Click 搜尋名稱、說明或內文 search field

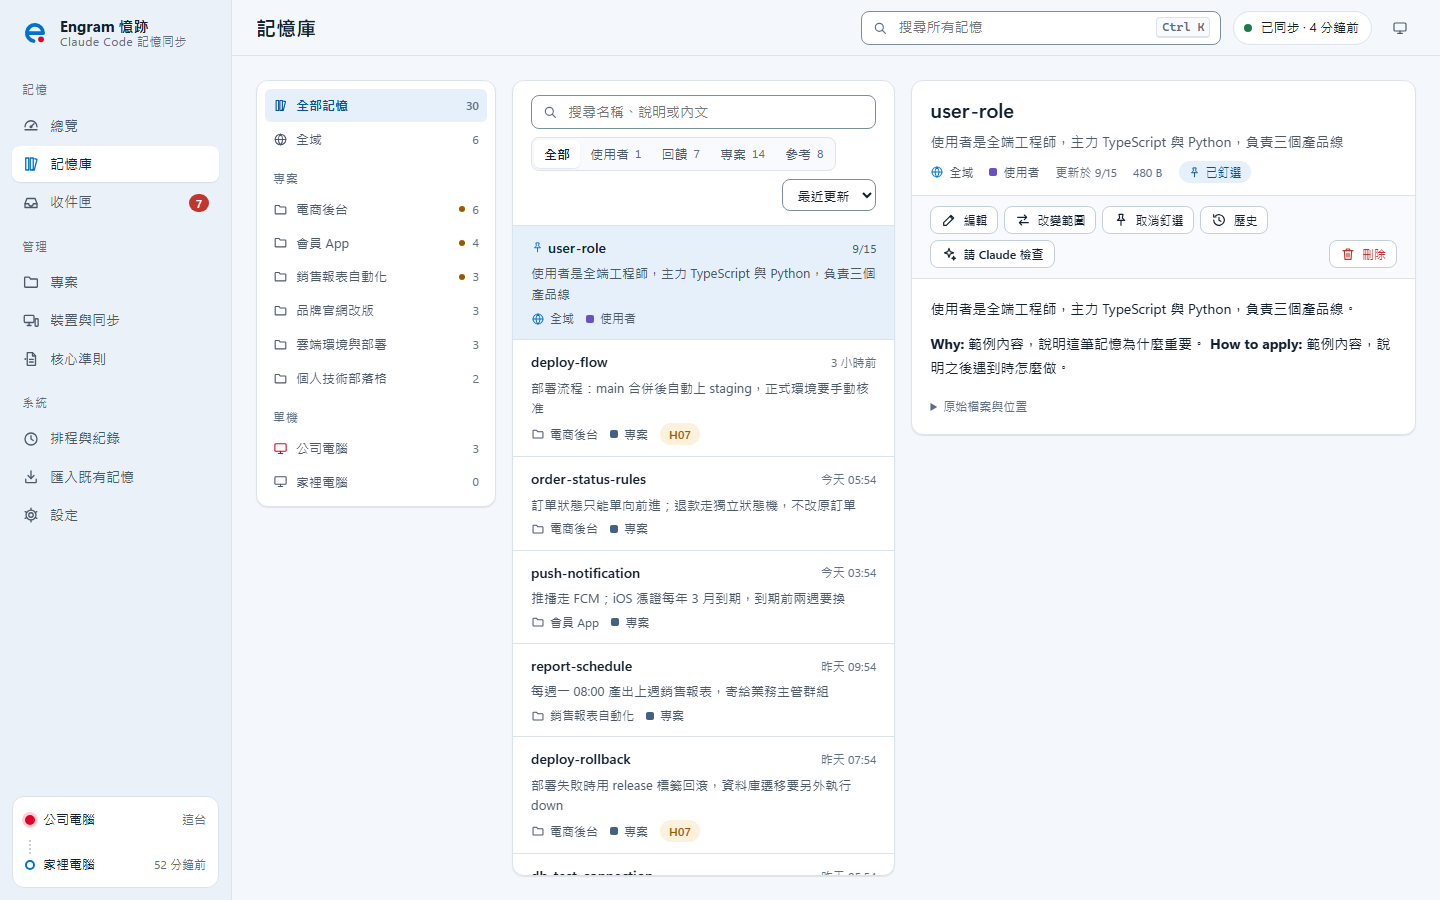(x=703, y=112)
